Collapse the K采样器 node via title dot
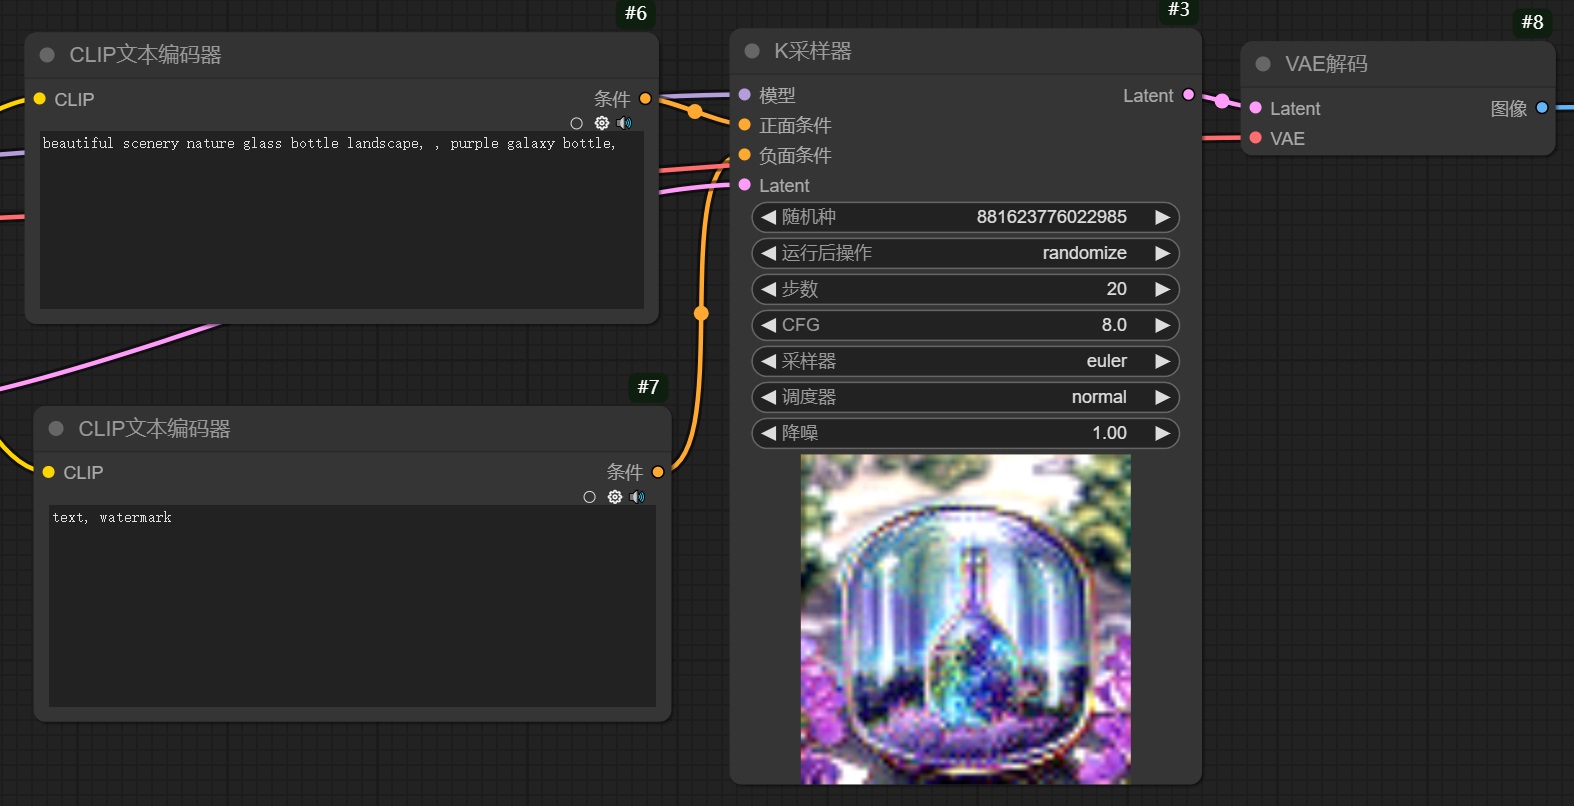 point(752,51)
